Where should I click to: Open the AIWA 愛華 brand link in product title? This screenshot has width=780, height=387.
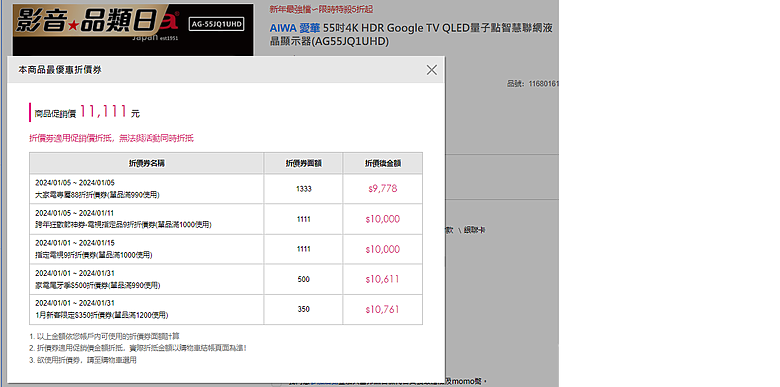[294, 28]
